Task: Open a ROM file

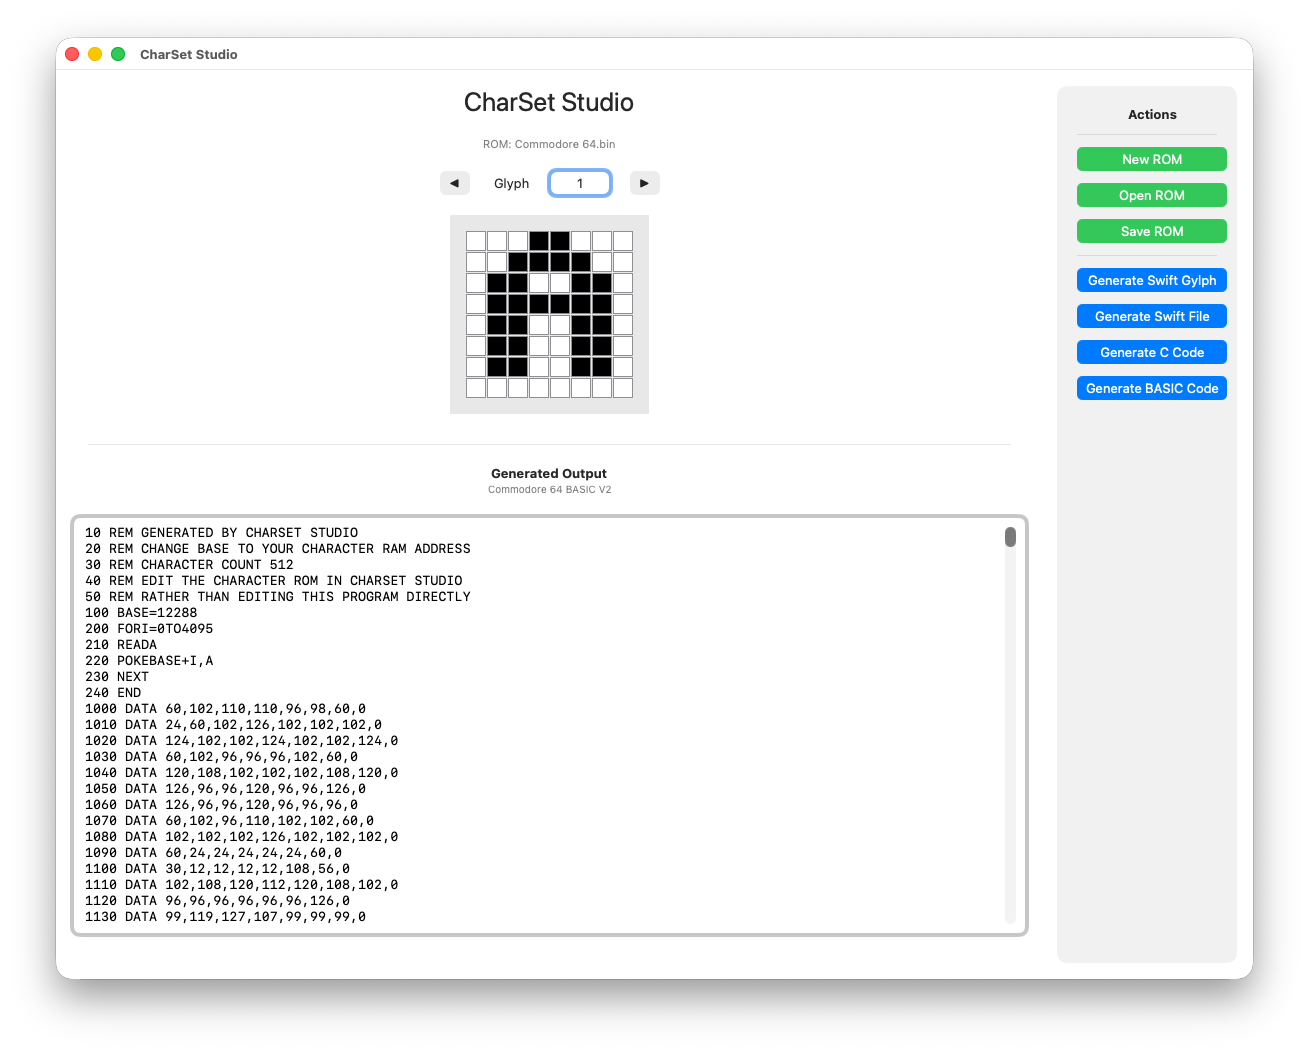Action: tap(1151, 195)
